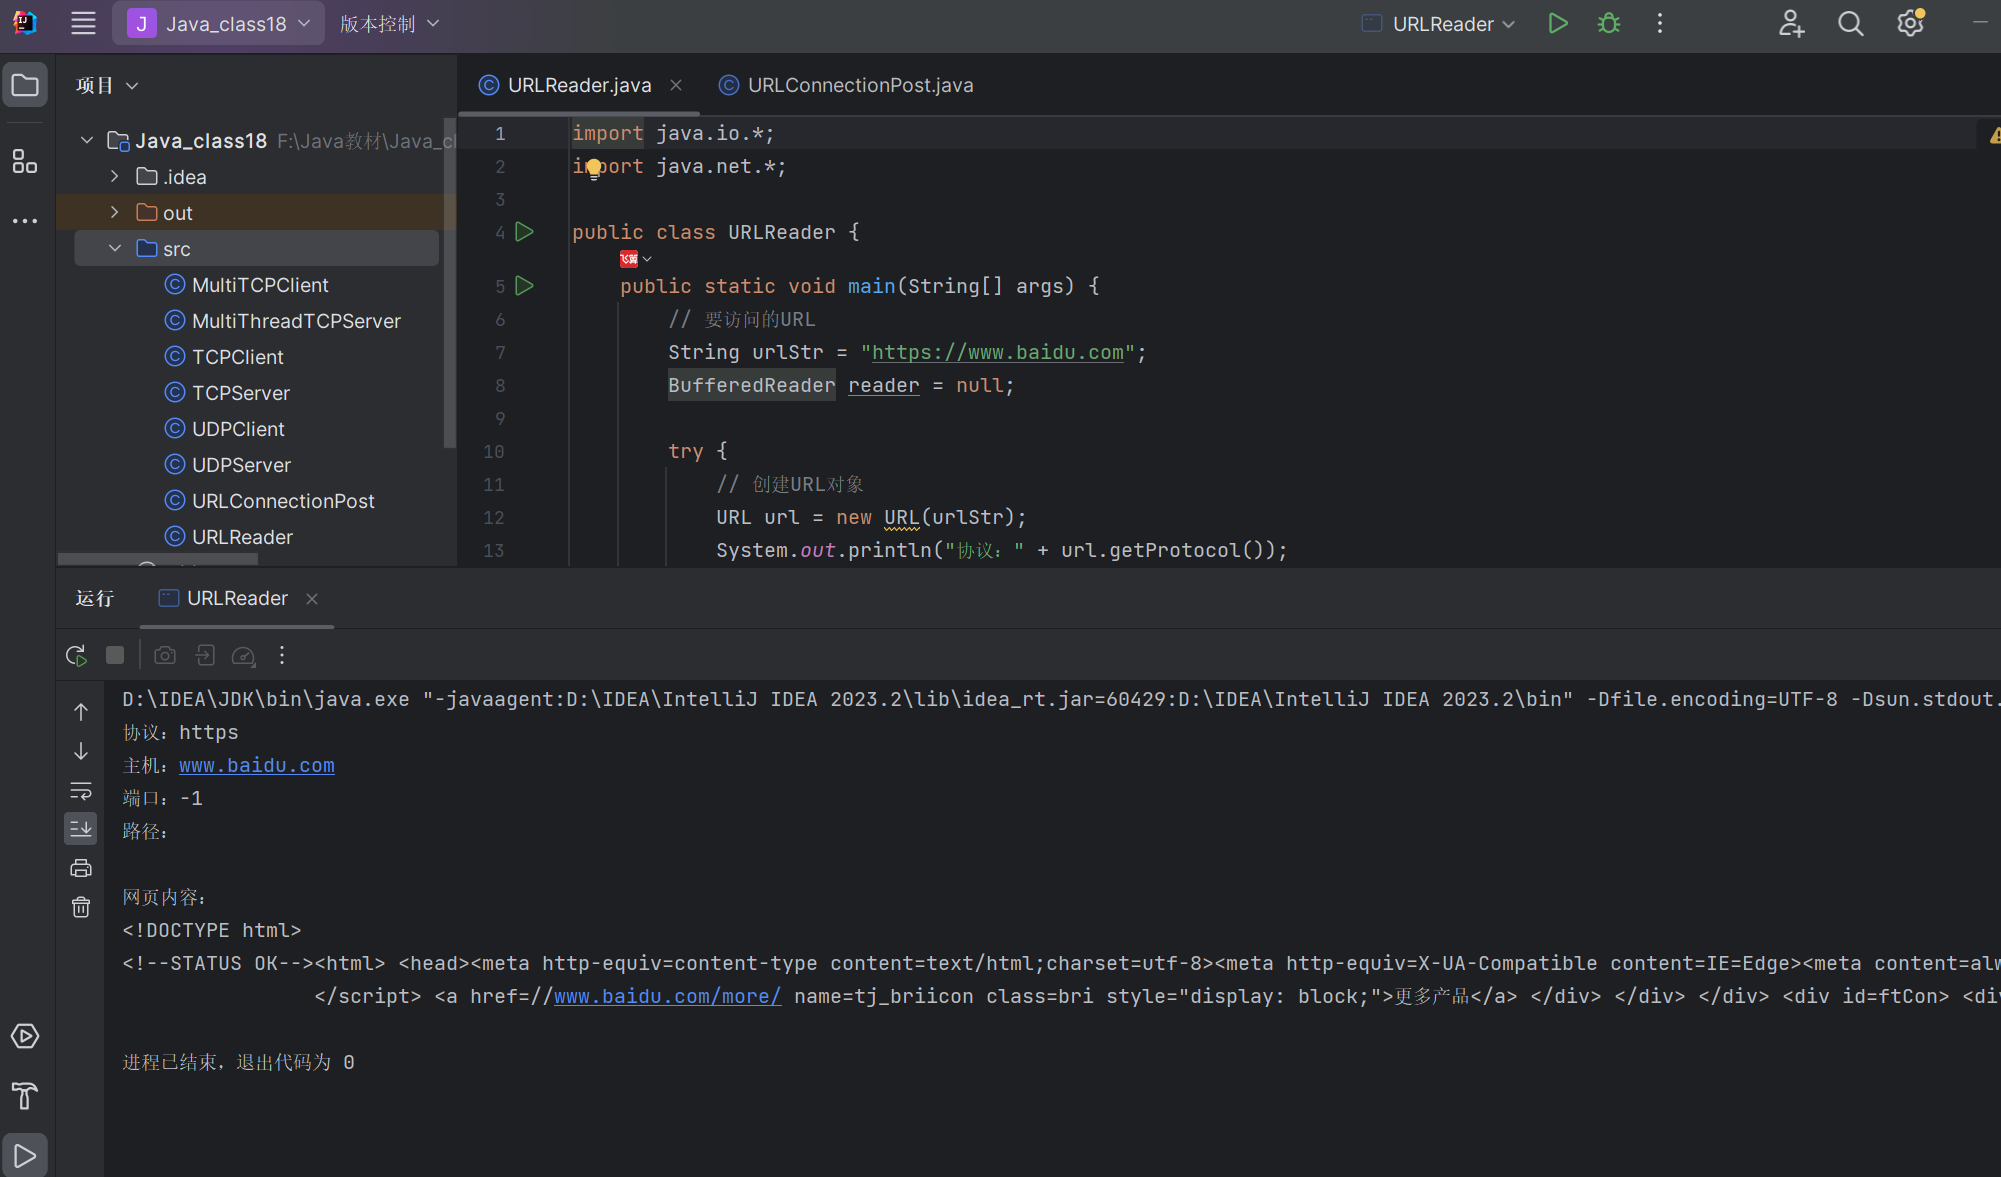Show more tool windows ellipsis
Screen dimensions: 2001x1177
pyautogui.click(x=25, y=221)
